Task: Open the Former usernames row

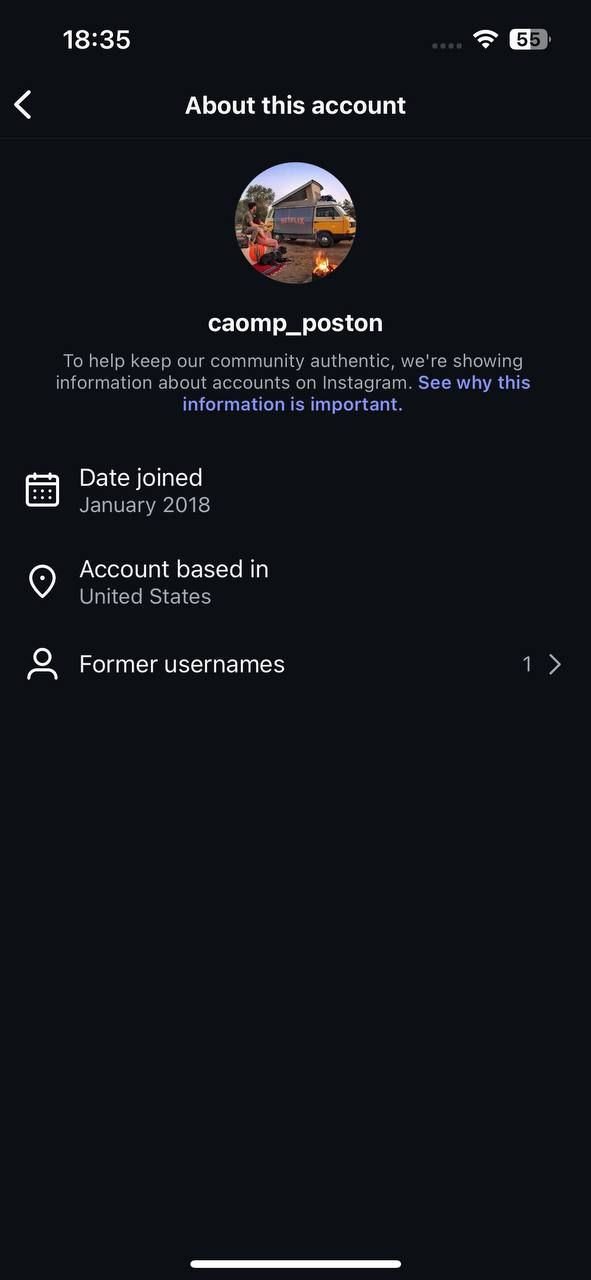Action: coord(295,664)
